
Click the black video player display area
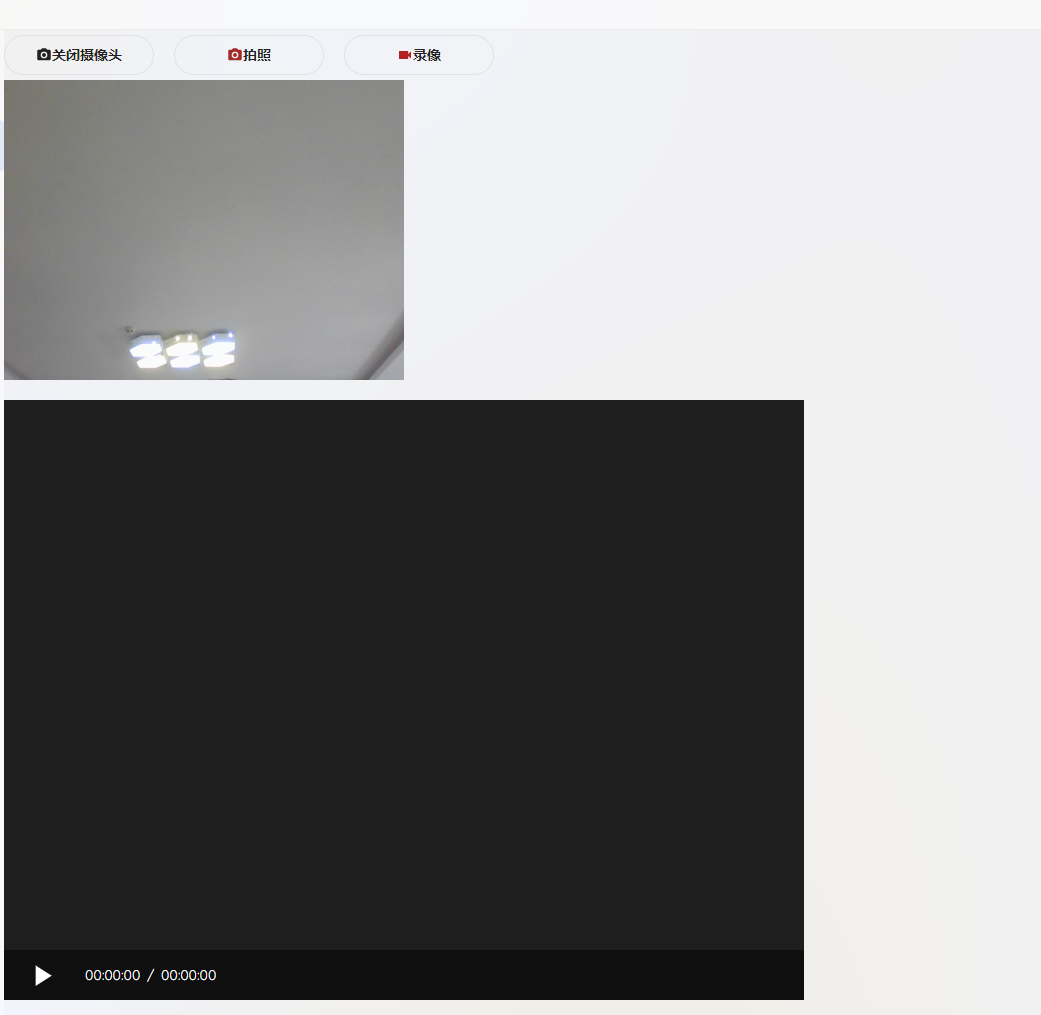tap(404, 675)
